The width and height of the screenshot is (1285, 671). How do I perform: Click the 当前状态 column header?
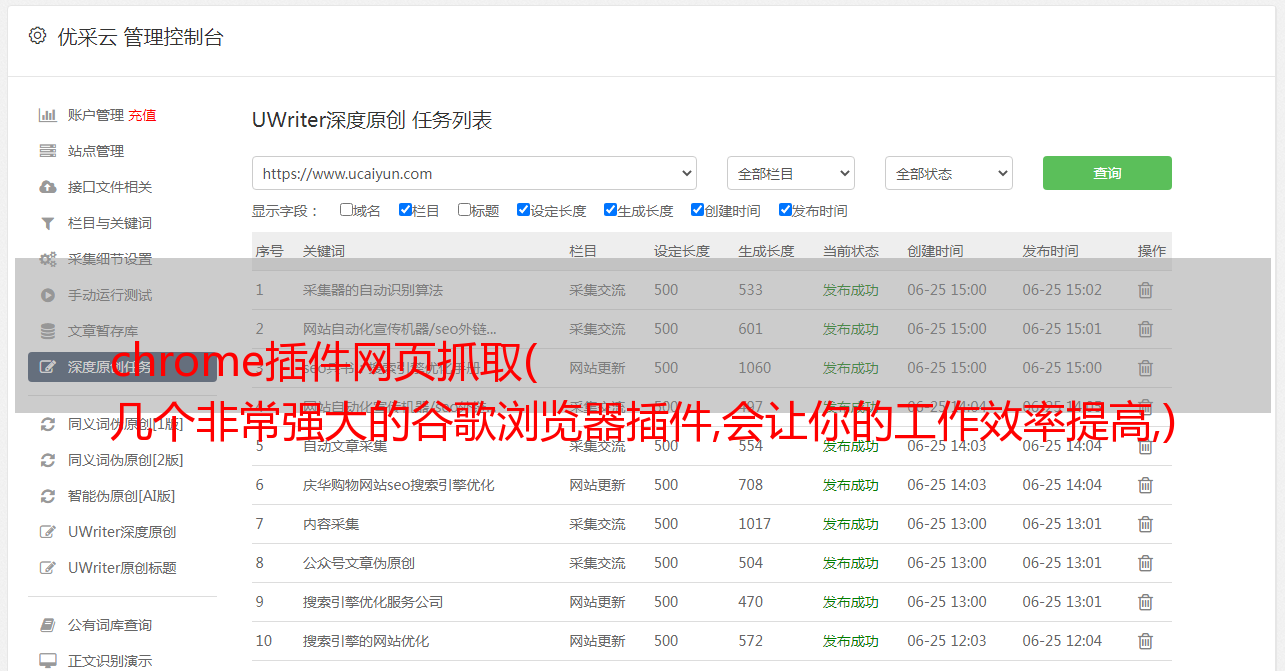click(x=851, y=251)
